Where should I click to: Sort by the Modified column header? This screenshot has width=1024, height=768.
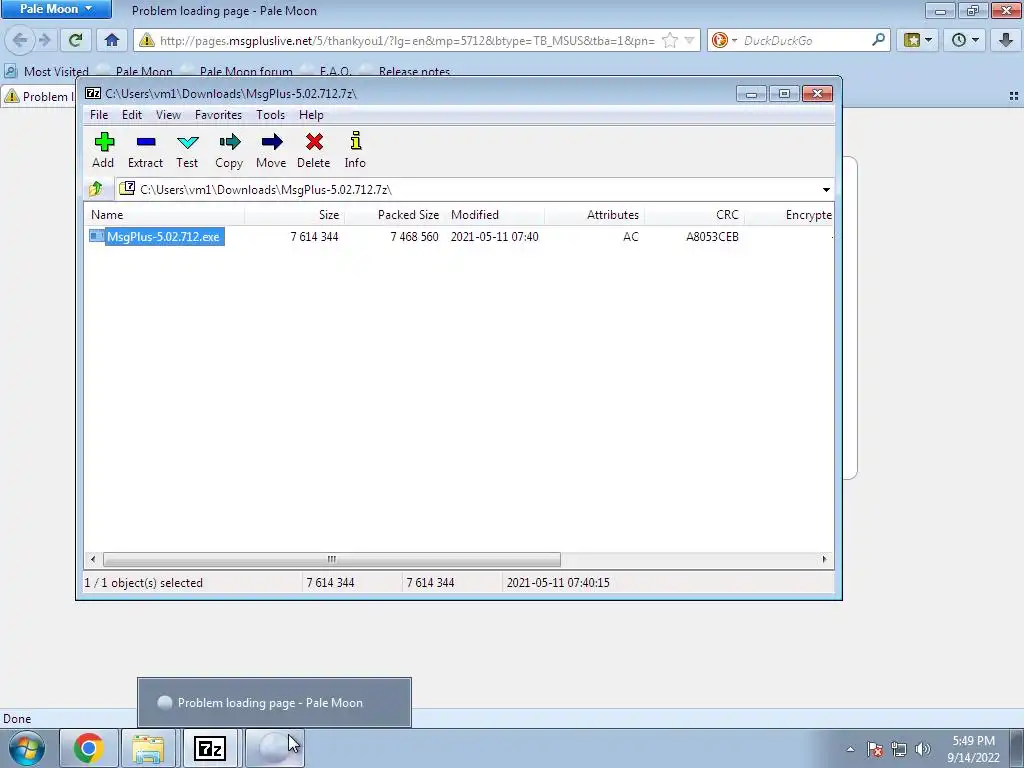[x=495, y=215]
